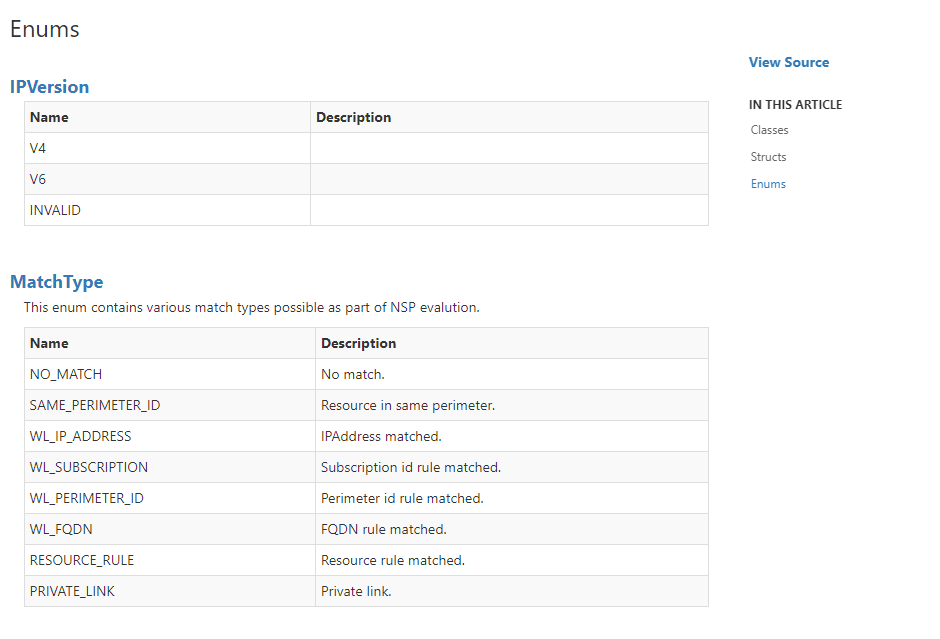The width and height of the screenshot is (940, 639).
Task: Click the V6 table cell
Action: click(x=167, y=179)
